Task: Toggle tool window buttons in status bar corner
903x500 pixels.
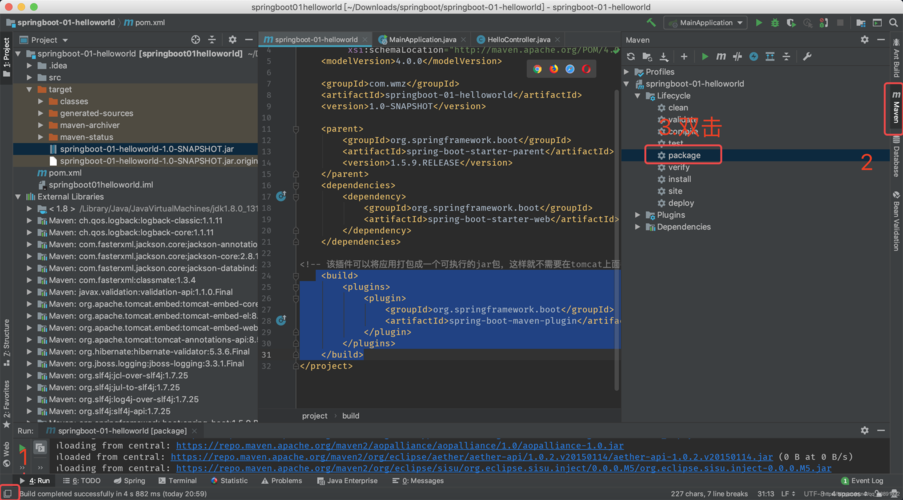Action: point(7,494)
